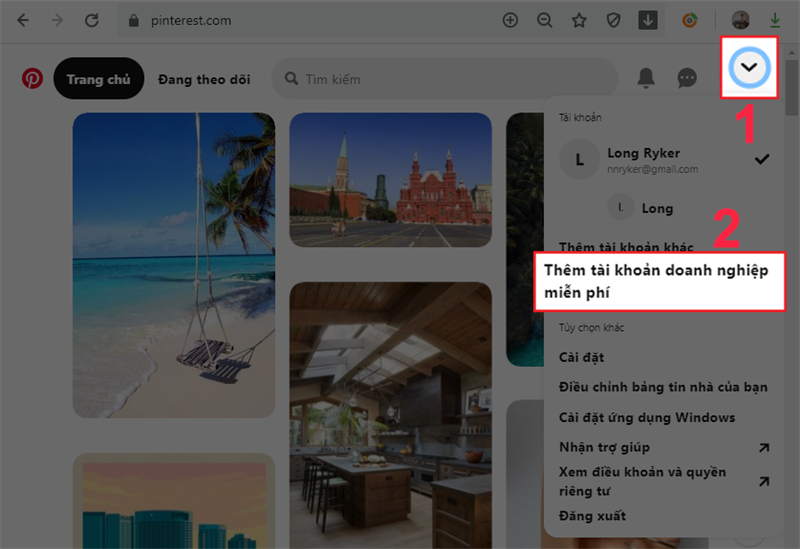800x549 pixels.
Task: Click the green download arrow icon
Action: 775,20
